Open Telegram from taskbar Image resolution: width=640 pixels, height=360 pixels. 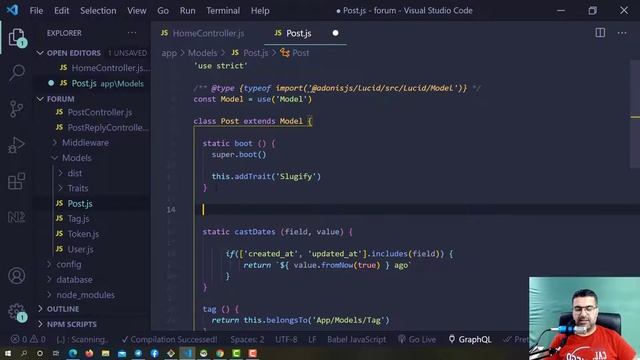(138, 353)
